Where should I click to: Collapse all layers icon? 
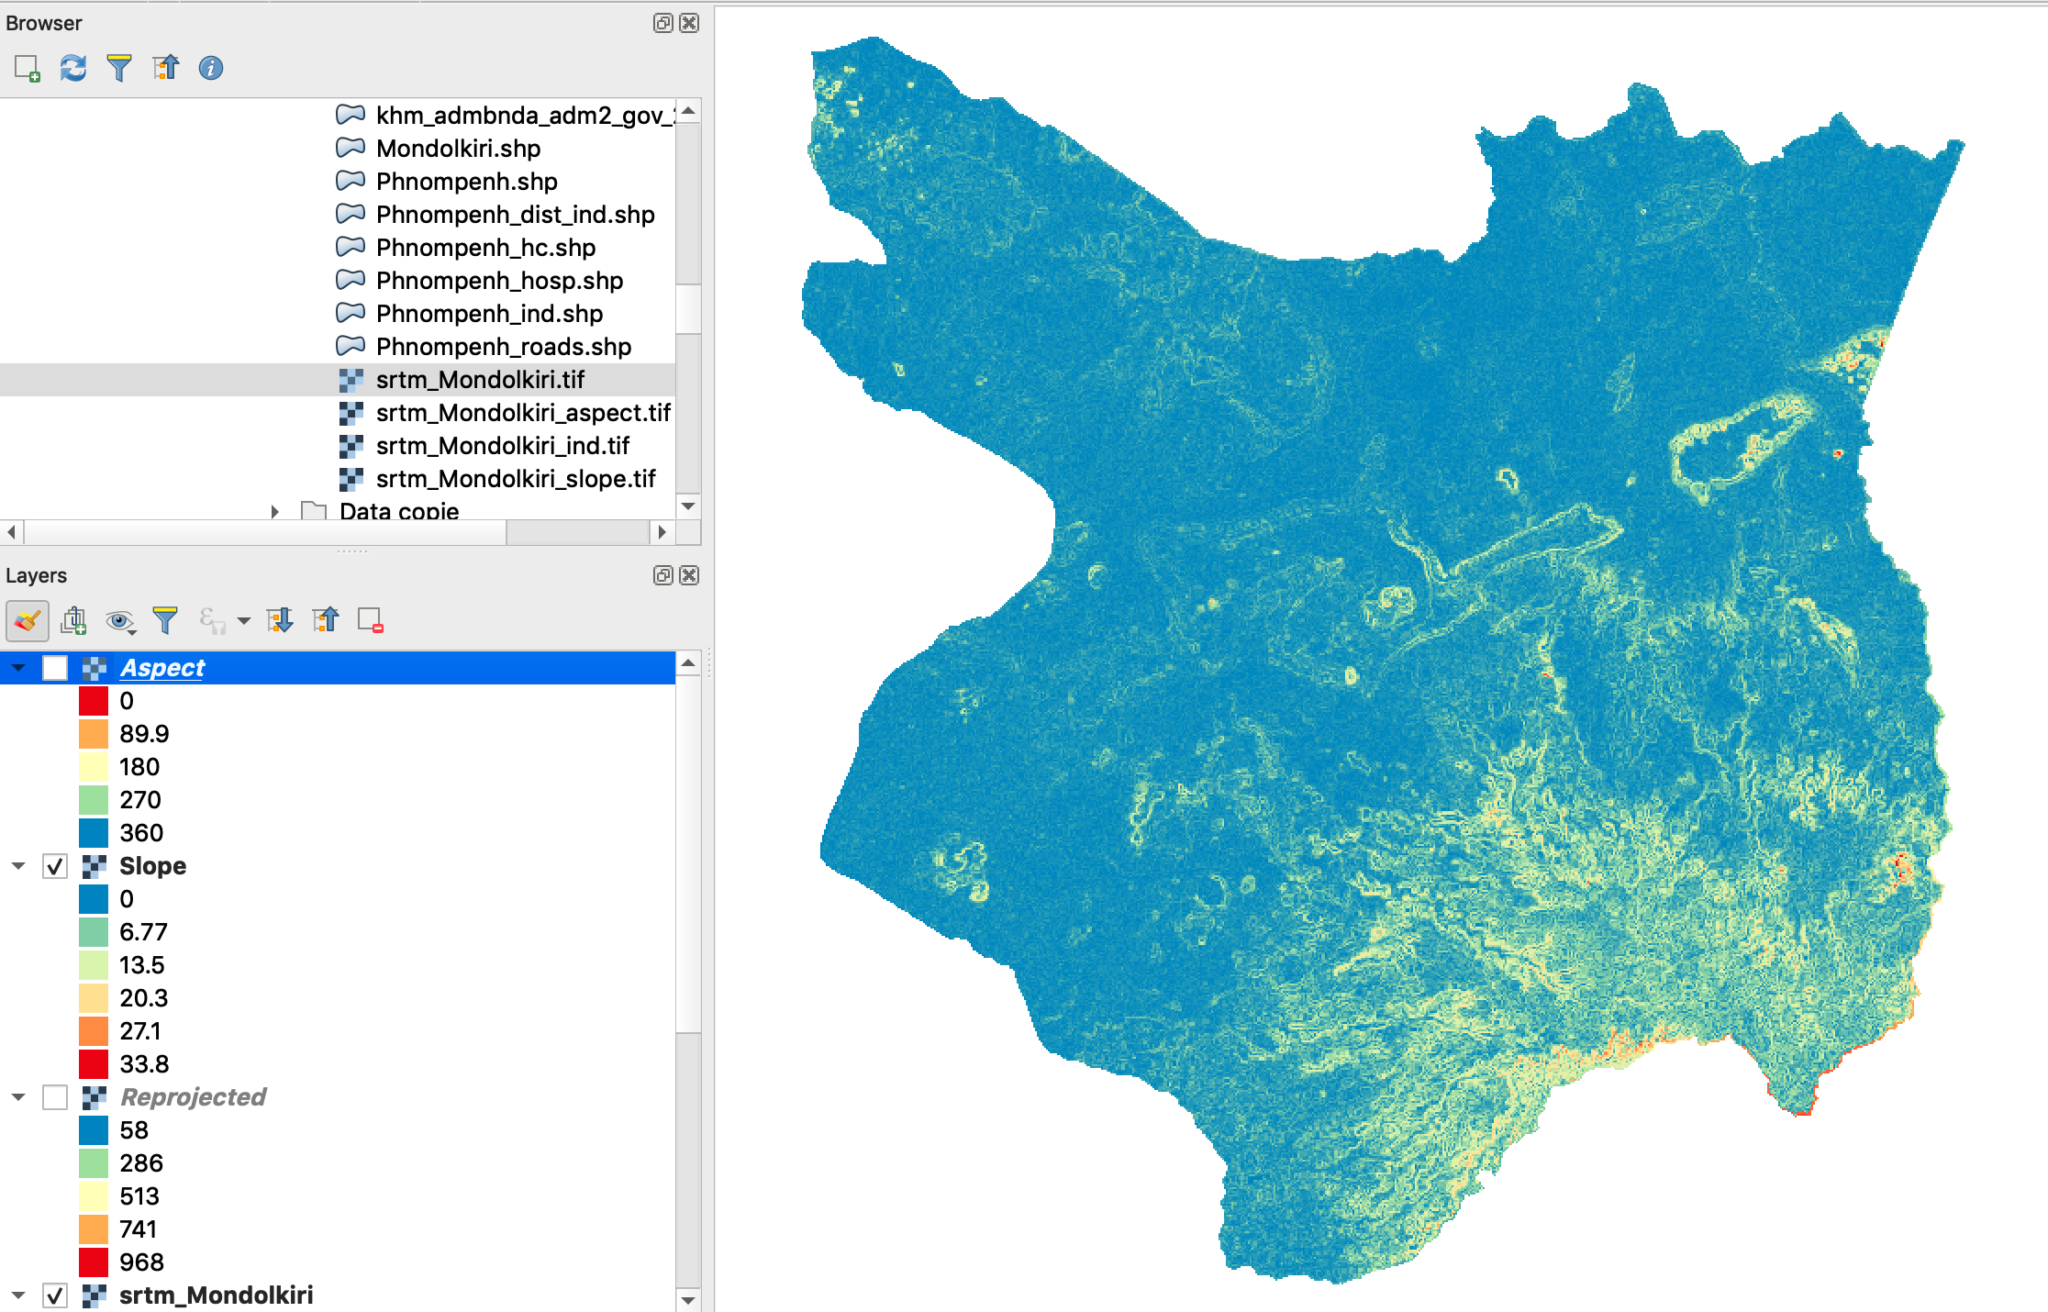coord(325,621)
